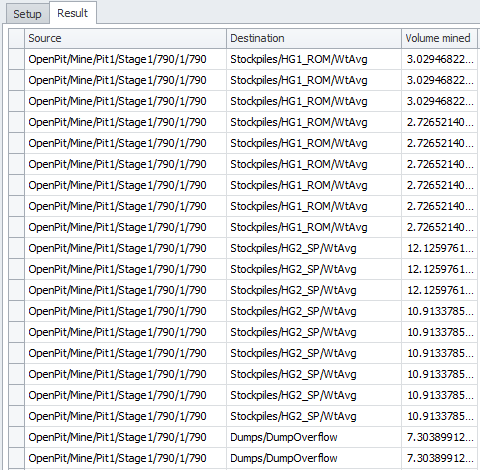The width and height of the screenshot is (480, 470).
Task: Select Source cell of last visible row
Action: click(125, 458)
